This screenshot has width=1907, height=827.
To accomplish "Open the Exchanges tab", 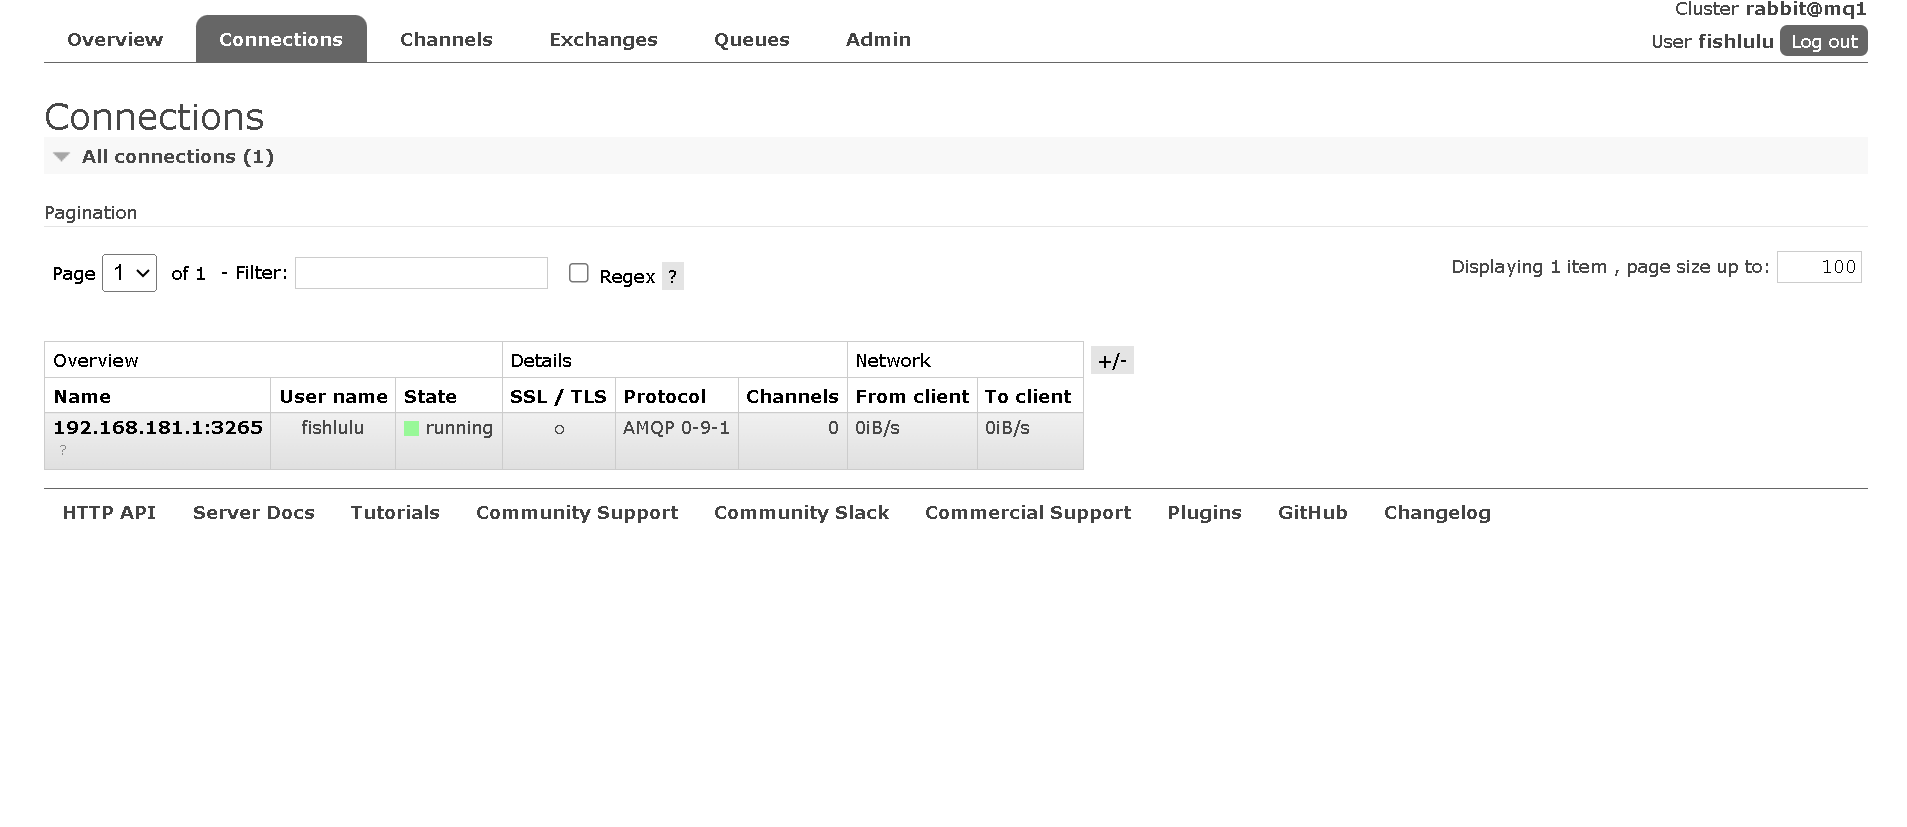I will [603, 40].
